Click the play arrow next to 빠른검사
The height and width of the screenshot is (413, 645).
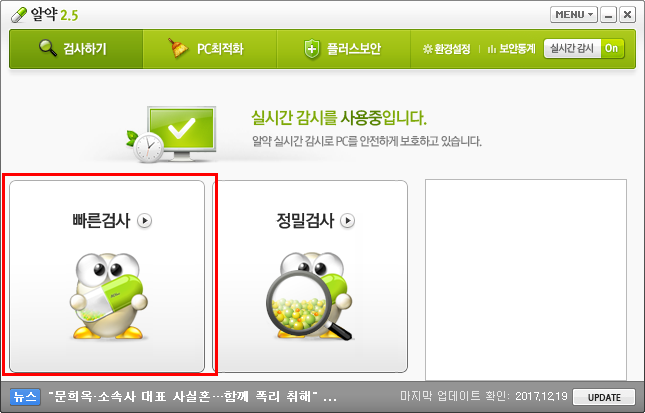tap(144, 221)
